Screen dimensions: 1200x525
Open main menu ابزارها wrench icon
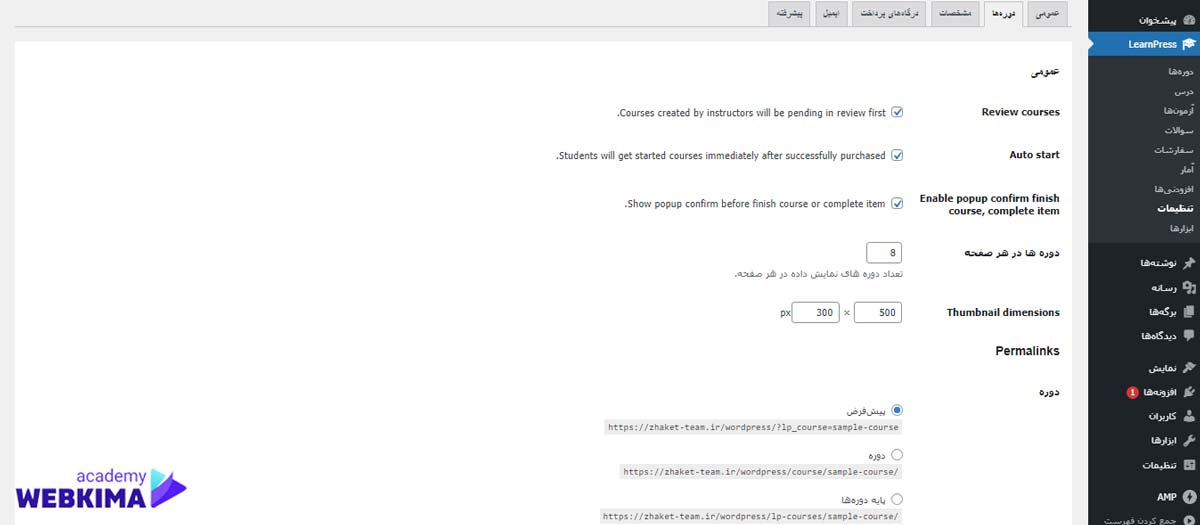click(1188, 440)
